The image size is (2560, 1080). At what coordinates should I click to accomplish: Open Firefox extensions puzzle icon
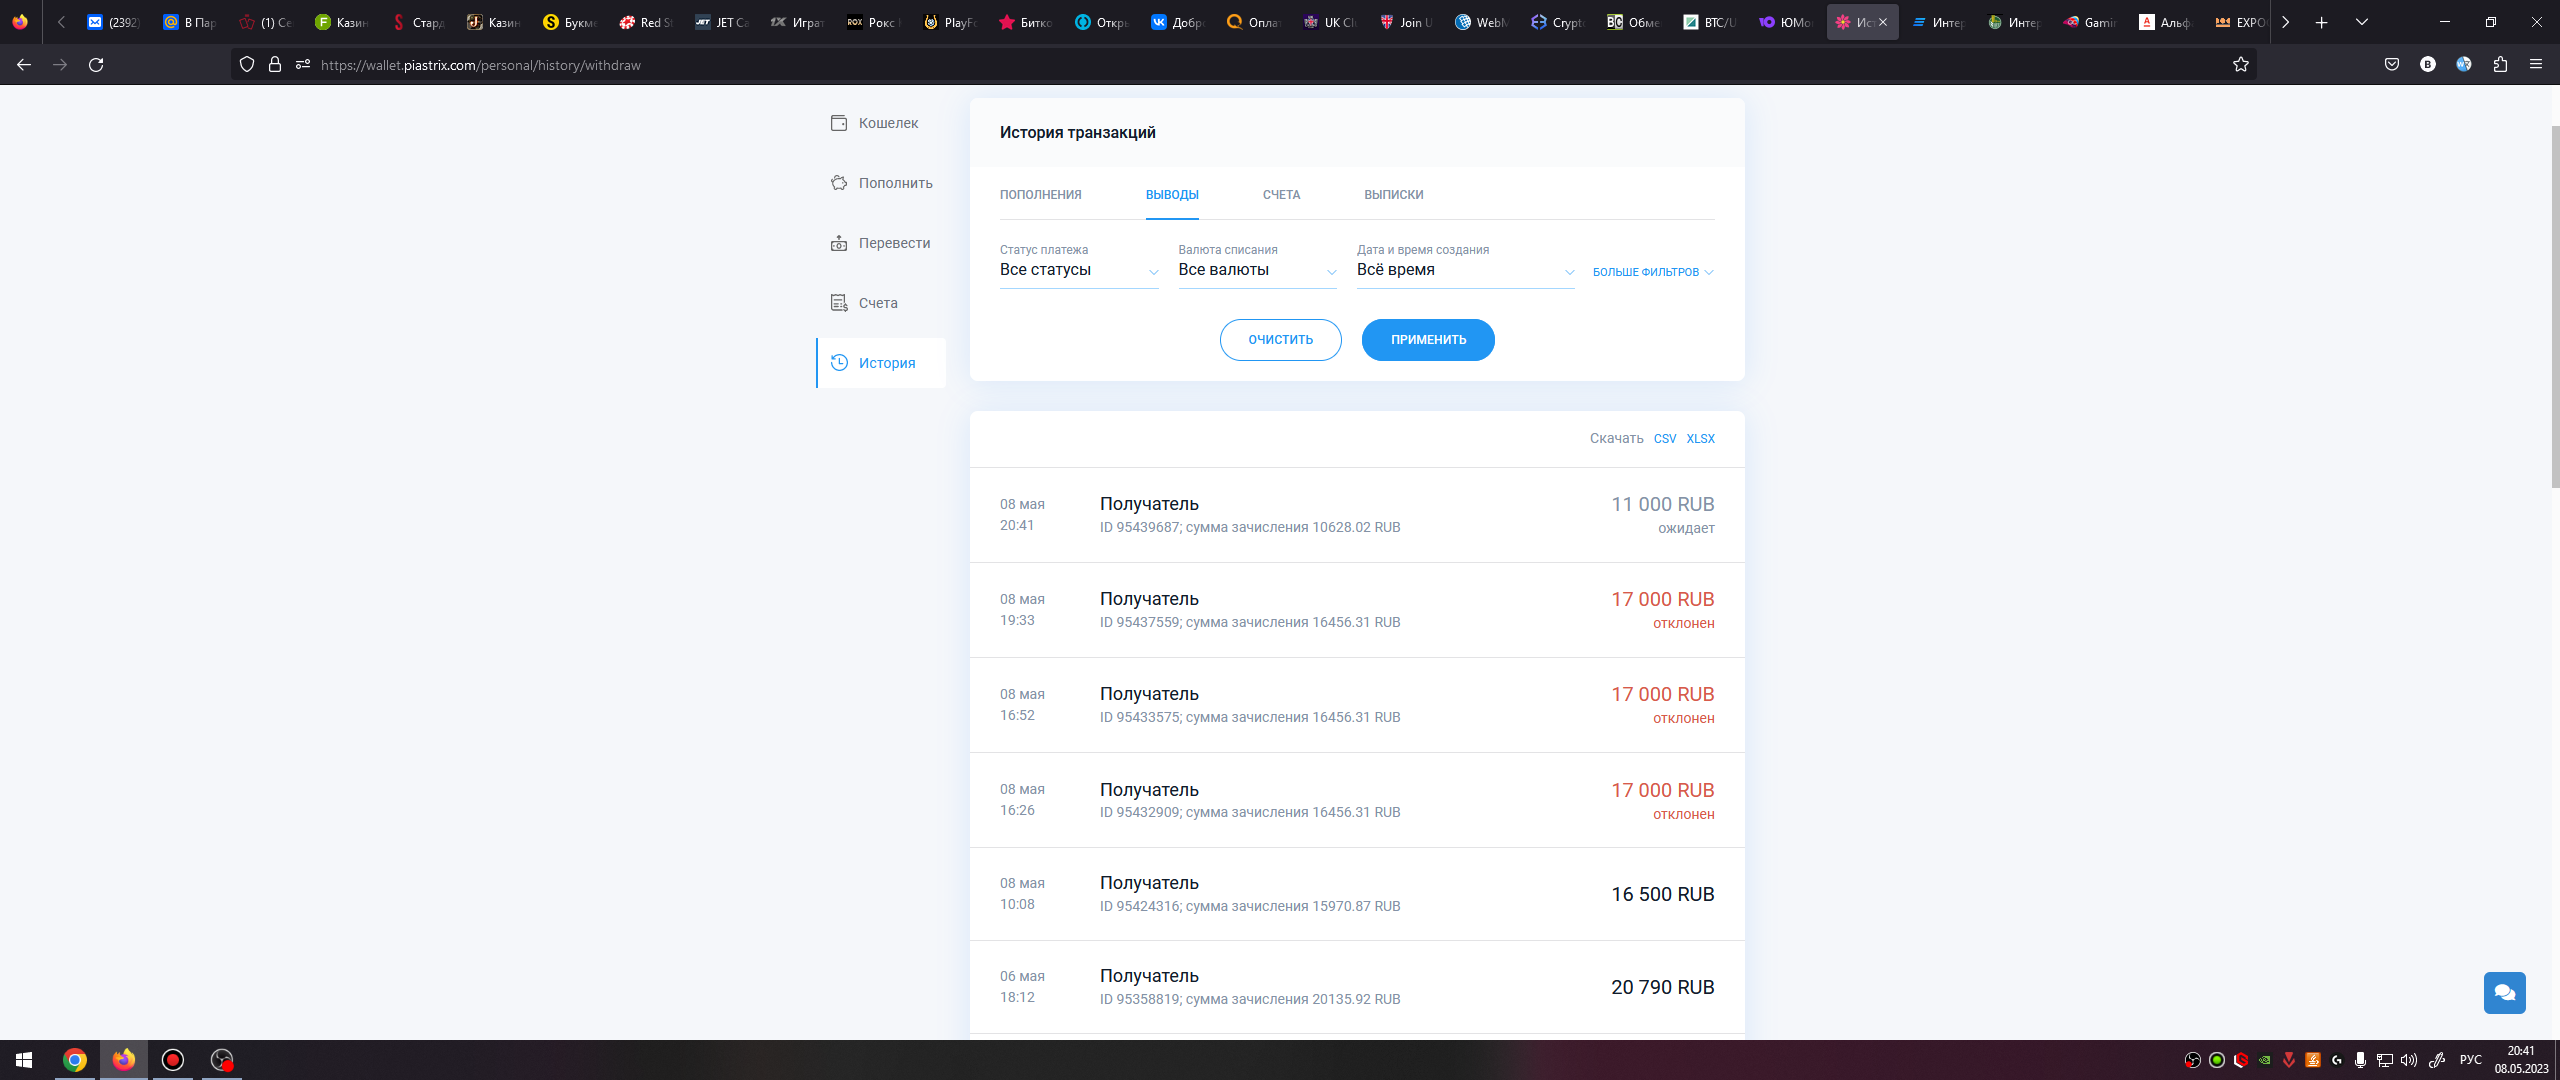pos(2500,65)
